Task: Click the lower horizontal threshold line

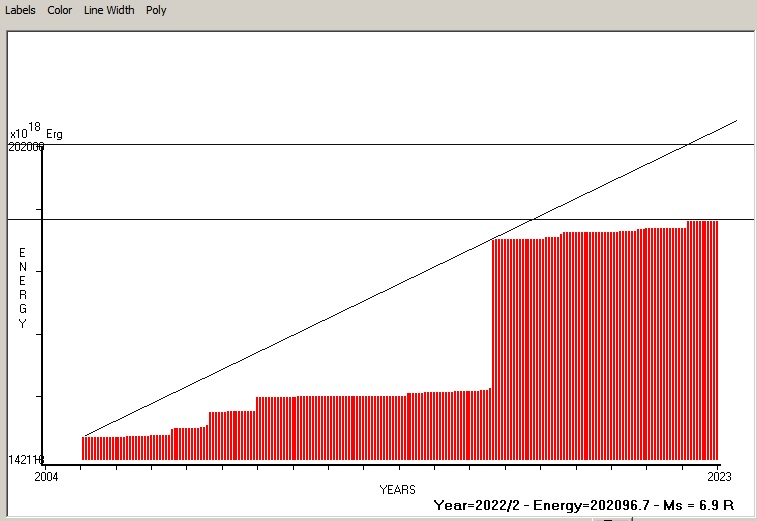Action: pyautogui.click(x=300, y=219)
